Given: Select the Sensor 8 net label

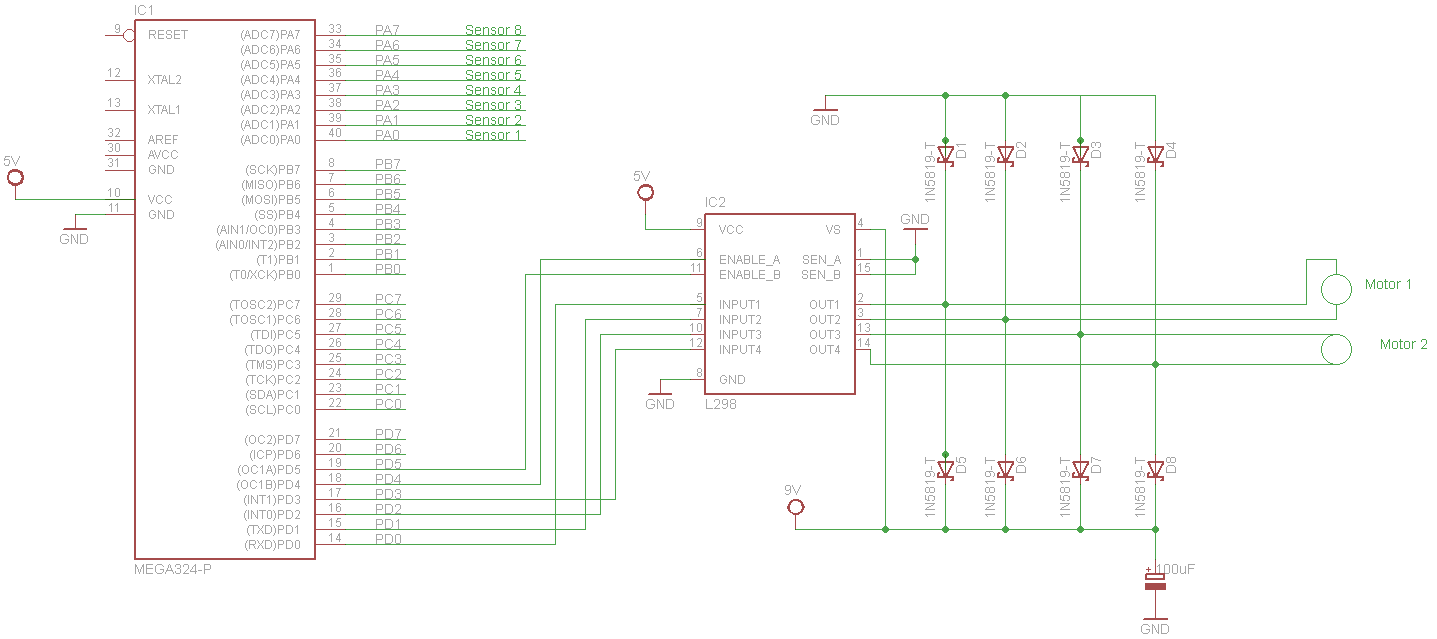Looking at the screenshot, I should (494, 30).
